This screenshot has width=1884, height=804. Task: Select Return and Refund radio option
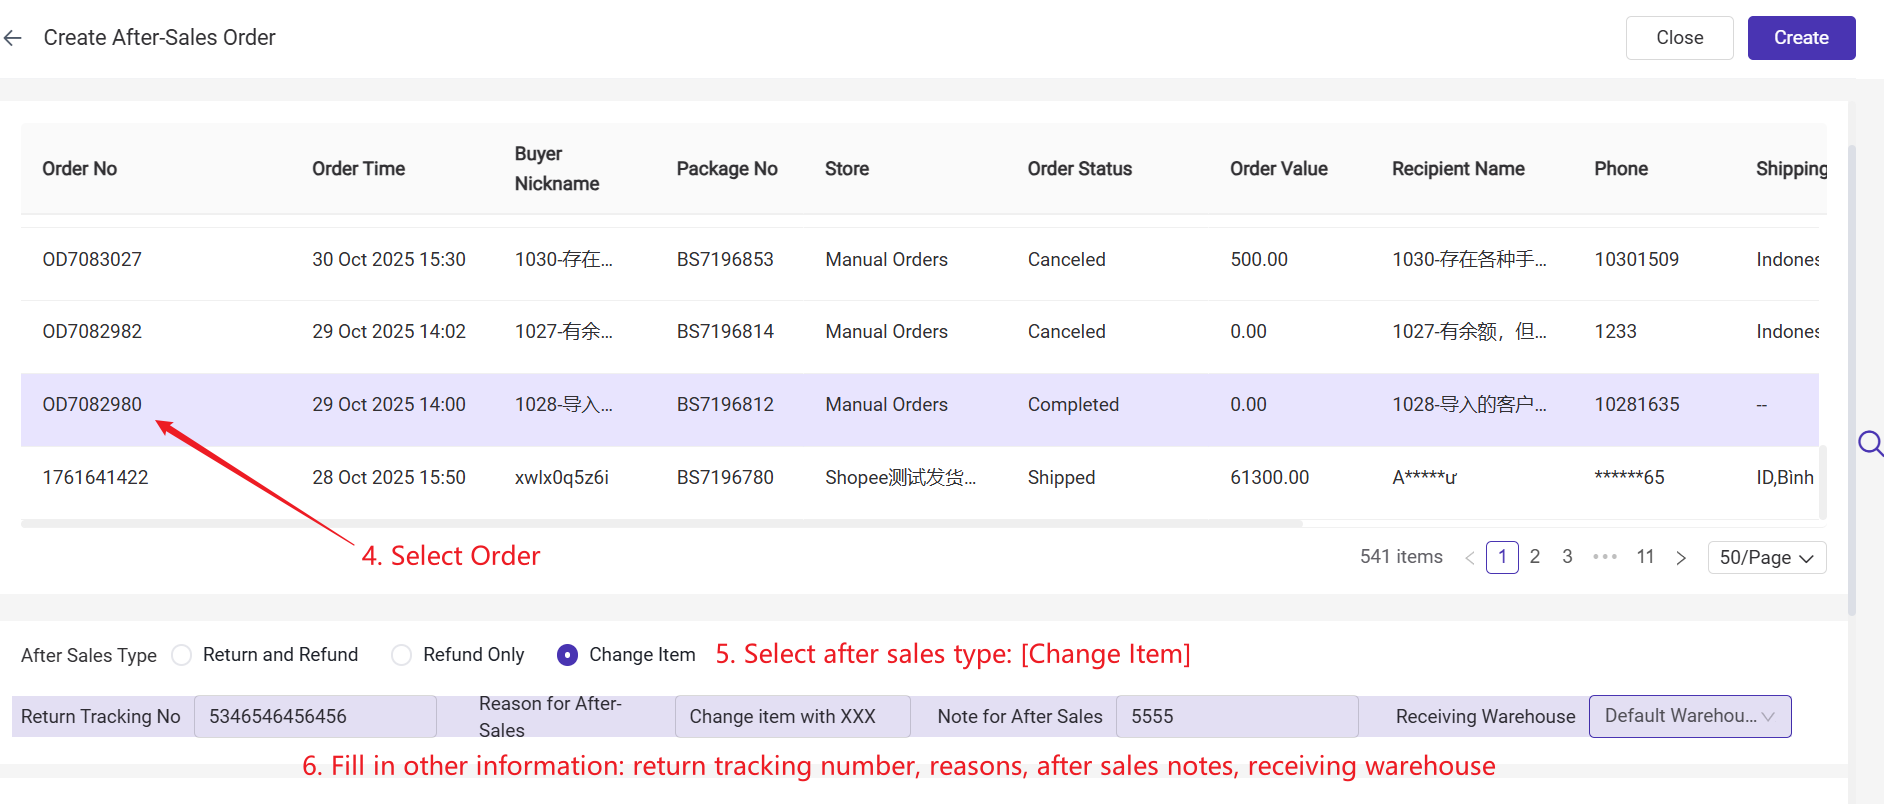[182, 655]
